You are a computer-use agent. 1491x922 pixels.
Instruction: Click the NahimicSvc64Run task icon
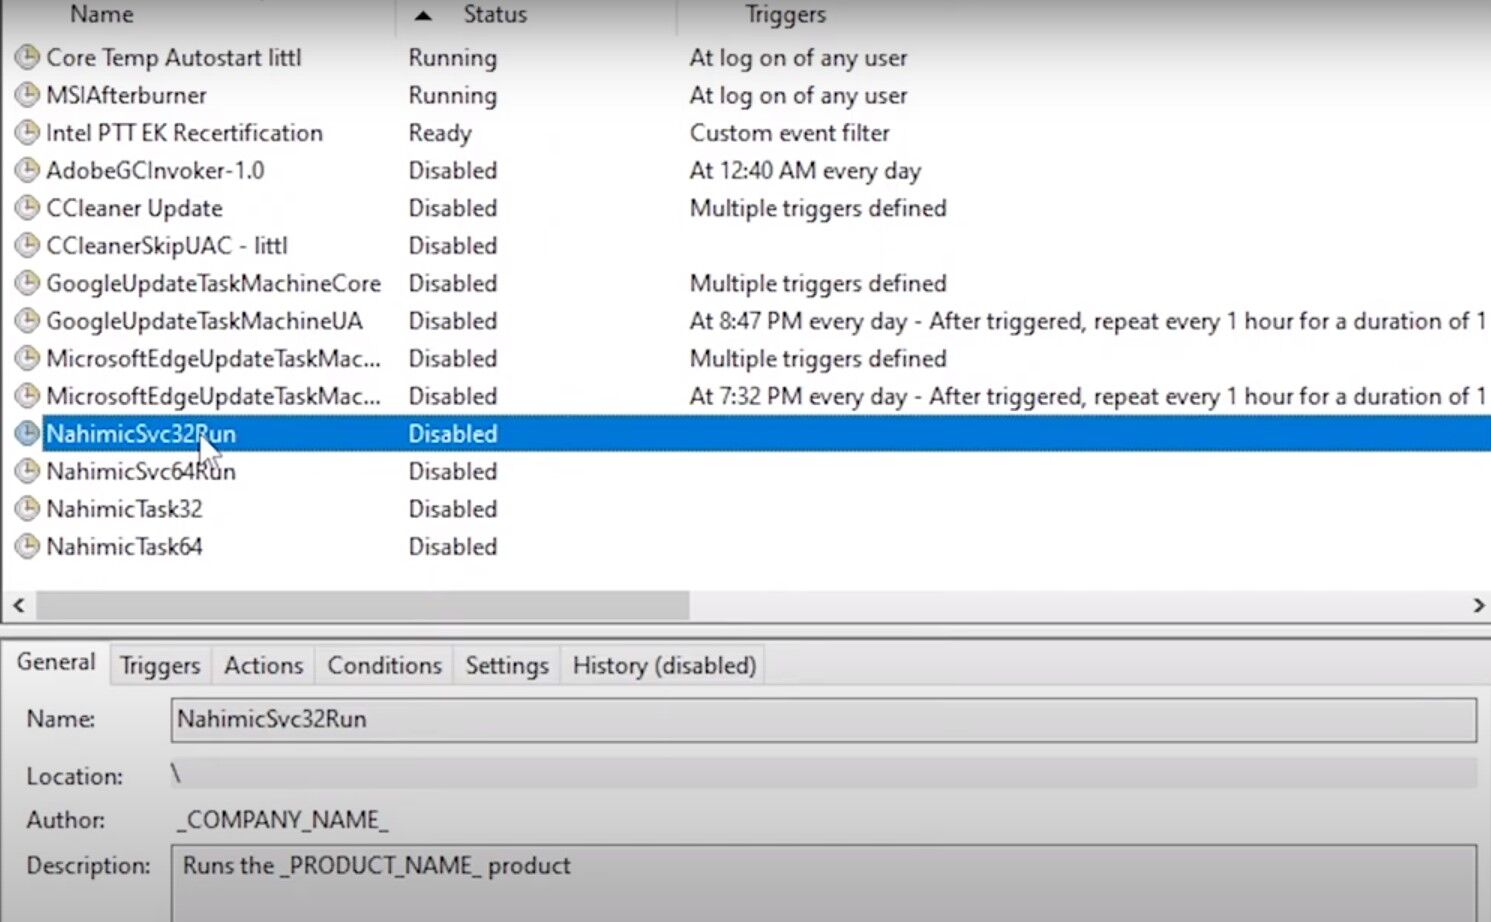click(x=27, y=472)
